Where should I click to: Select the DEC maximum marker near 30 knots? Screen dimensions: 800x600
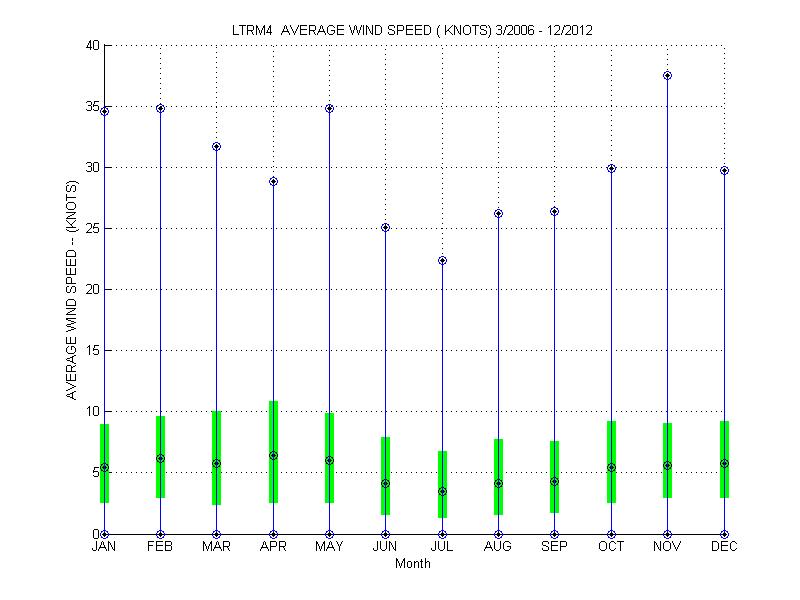point(724,170)
